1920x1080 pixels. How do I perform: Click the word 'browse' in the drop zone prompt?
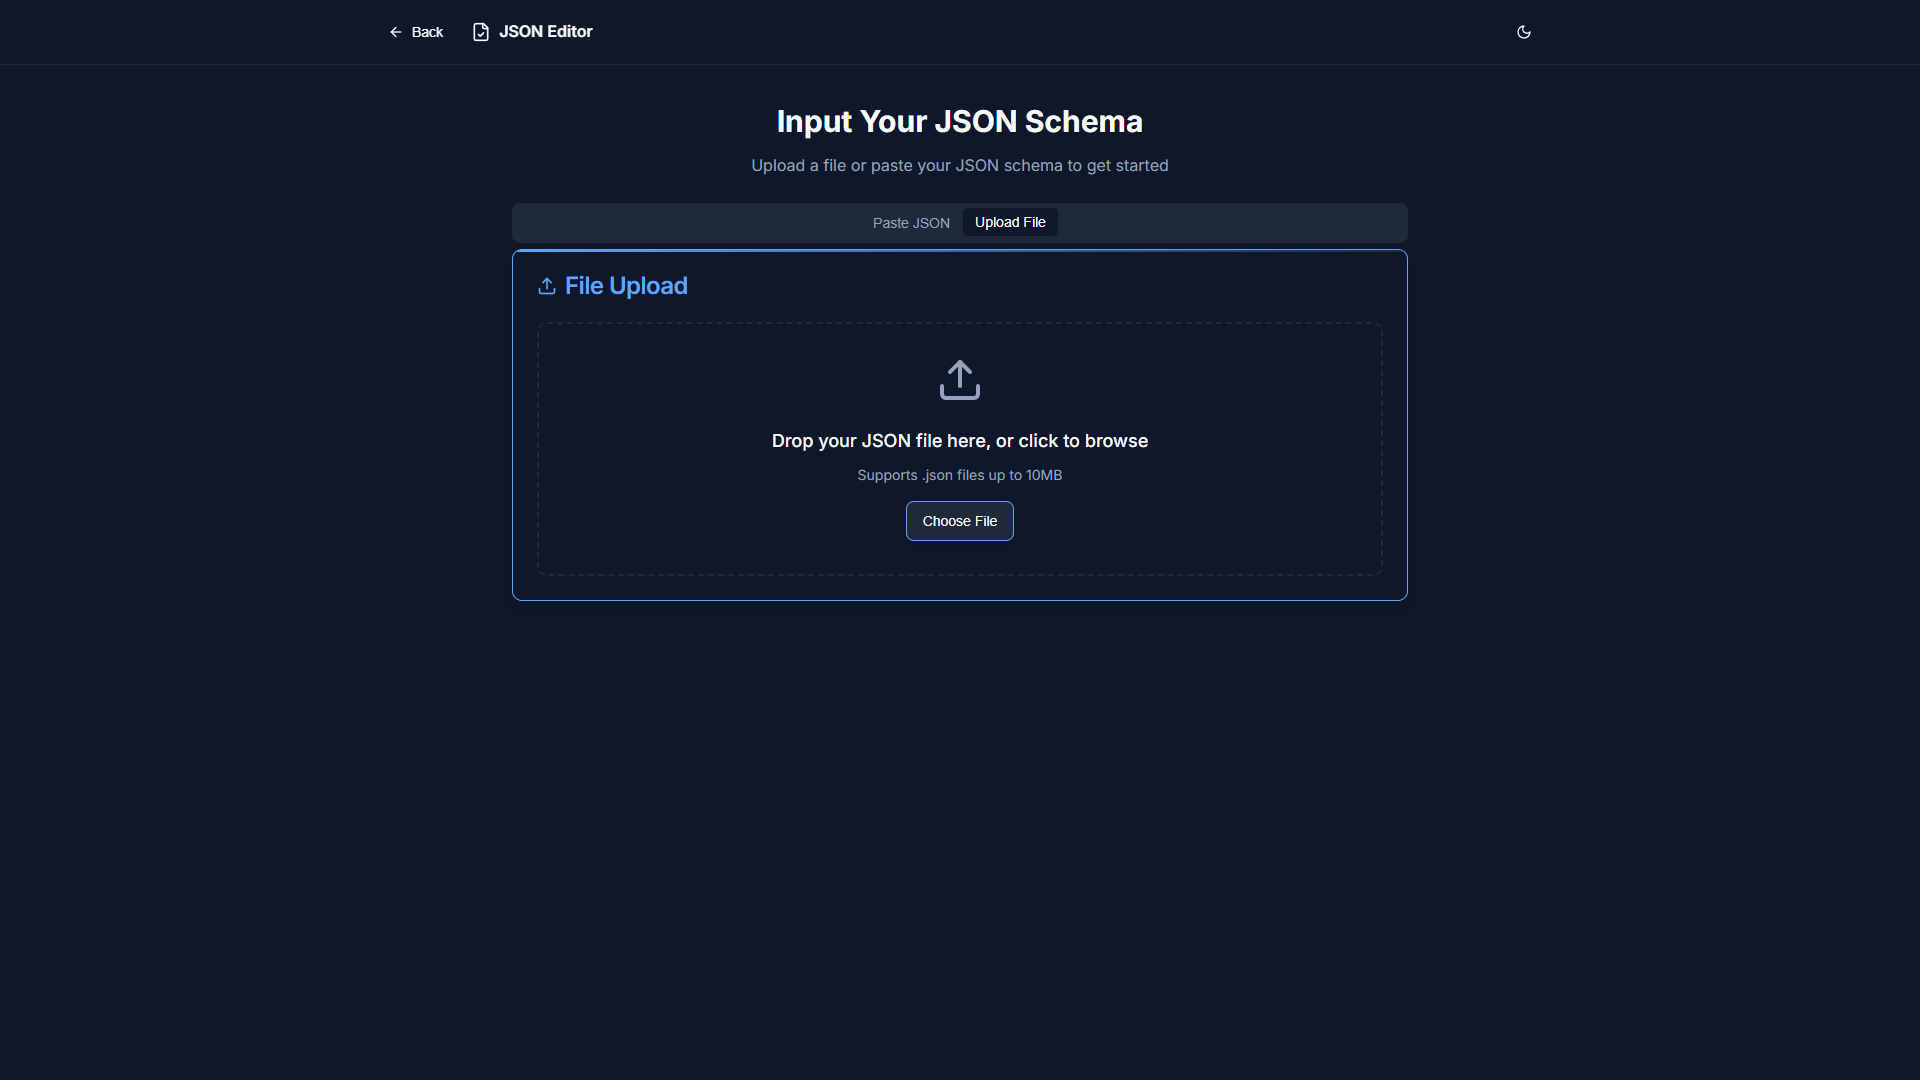1116,441
